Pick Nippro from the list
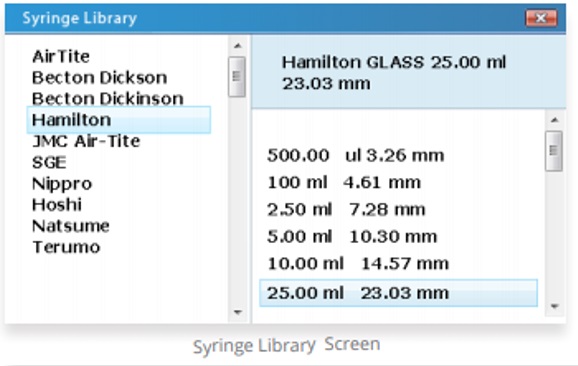This screenshot has height=366, width=578. click(x=62, y=184)
